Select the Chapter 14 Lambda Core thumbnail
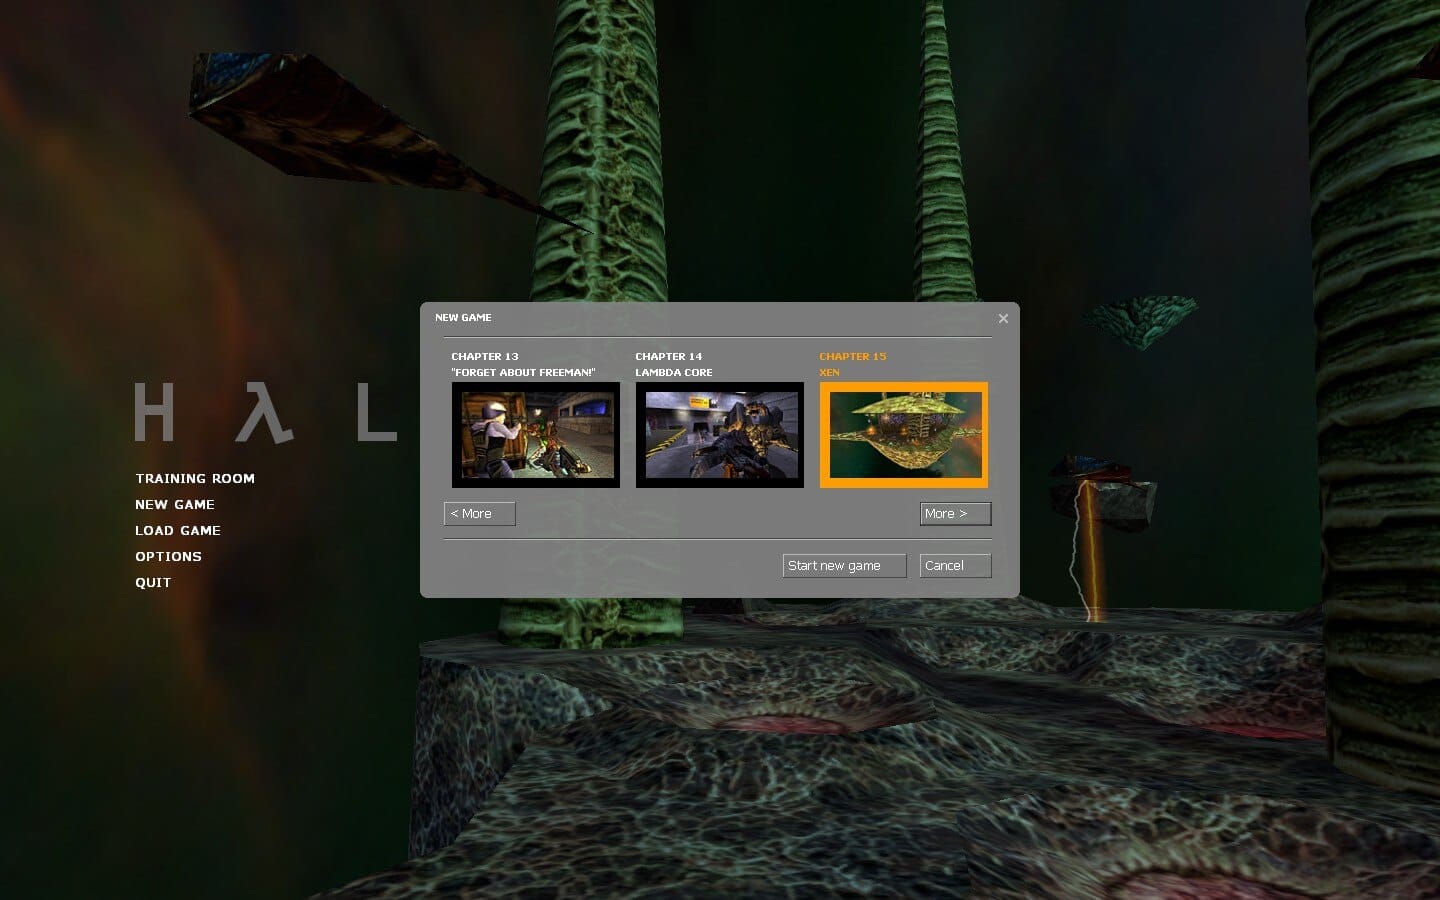Screen dimensions: 1440x900 (x=719, y=434)
